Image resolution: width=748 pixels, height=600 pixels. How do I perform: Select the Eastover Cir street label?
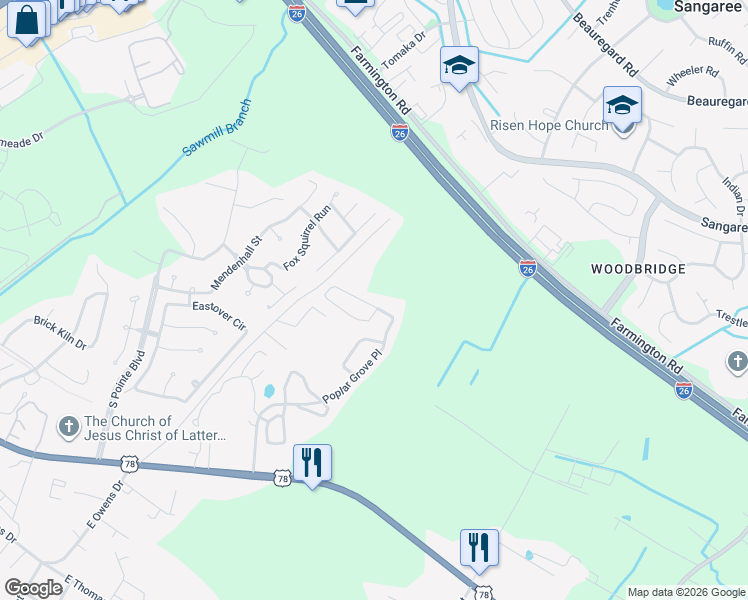coord(219,316)
